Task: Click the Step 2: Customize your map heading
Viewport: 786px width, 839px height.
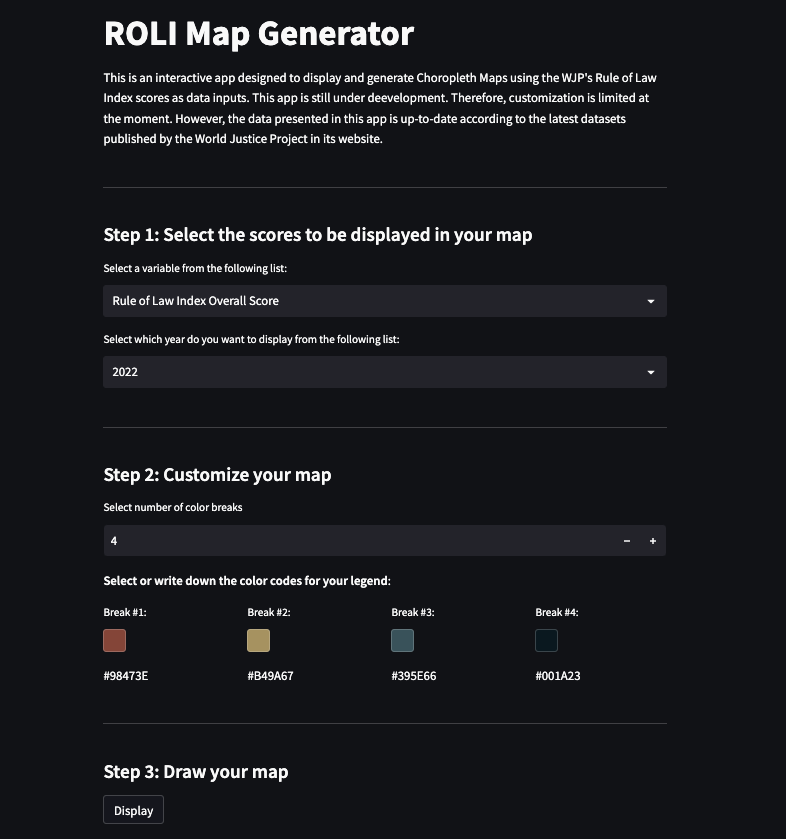Action: (217, 475)
